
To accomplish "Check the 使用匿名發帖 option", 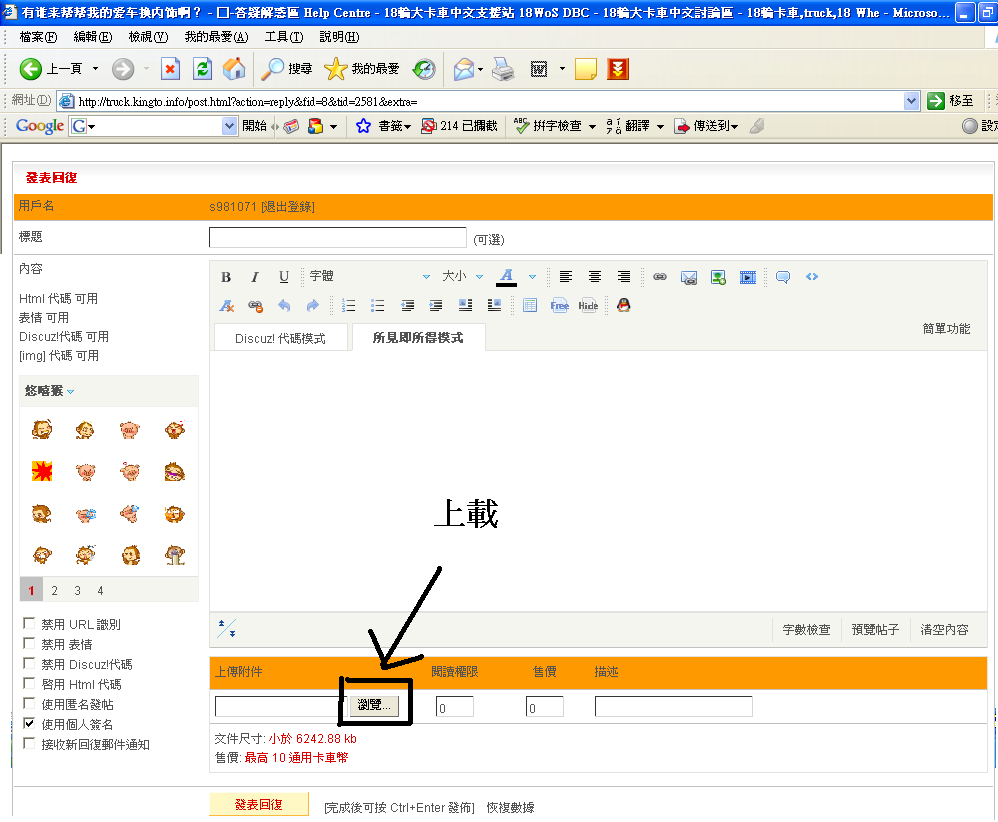I will [x=30, y=705].
